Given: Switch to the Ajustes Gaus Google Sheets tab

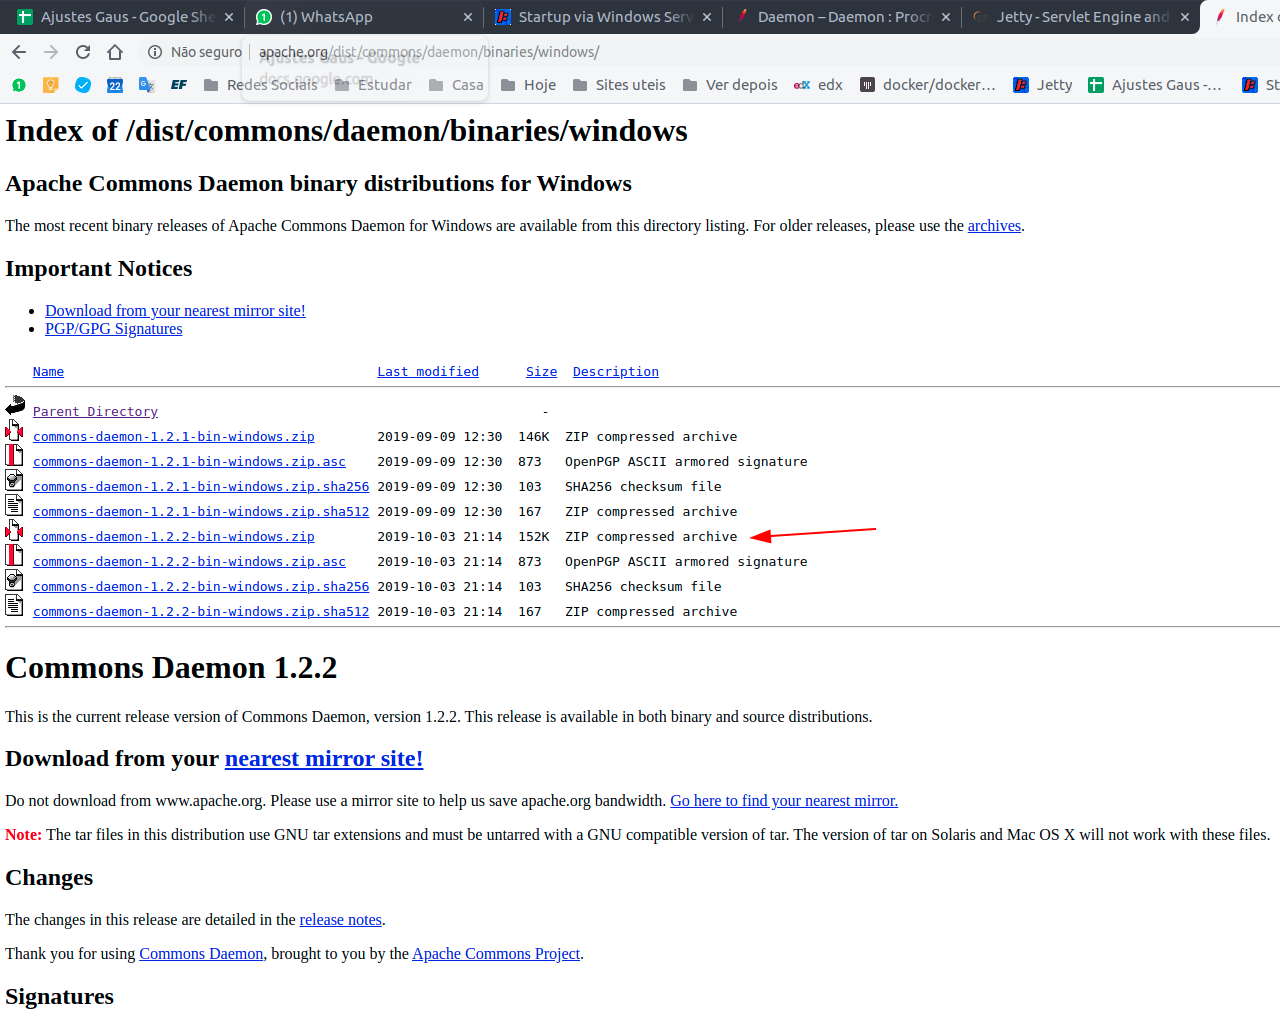Looking at the screenshot, I should tap(118, 17).
